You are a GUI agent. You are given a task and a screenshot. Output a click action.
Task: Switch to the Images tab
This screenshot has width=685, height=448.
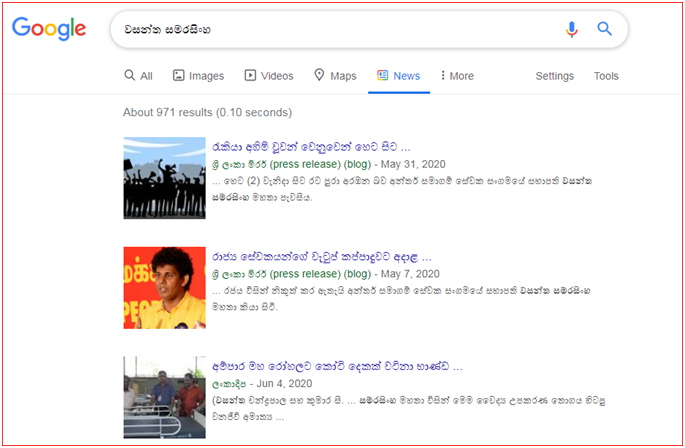pos(198,76)
